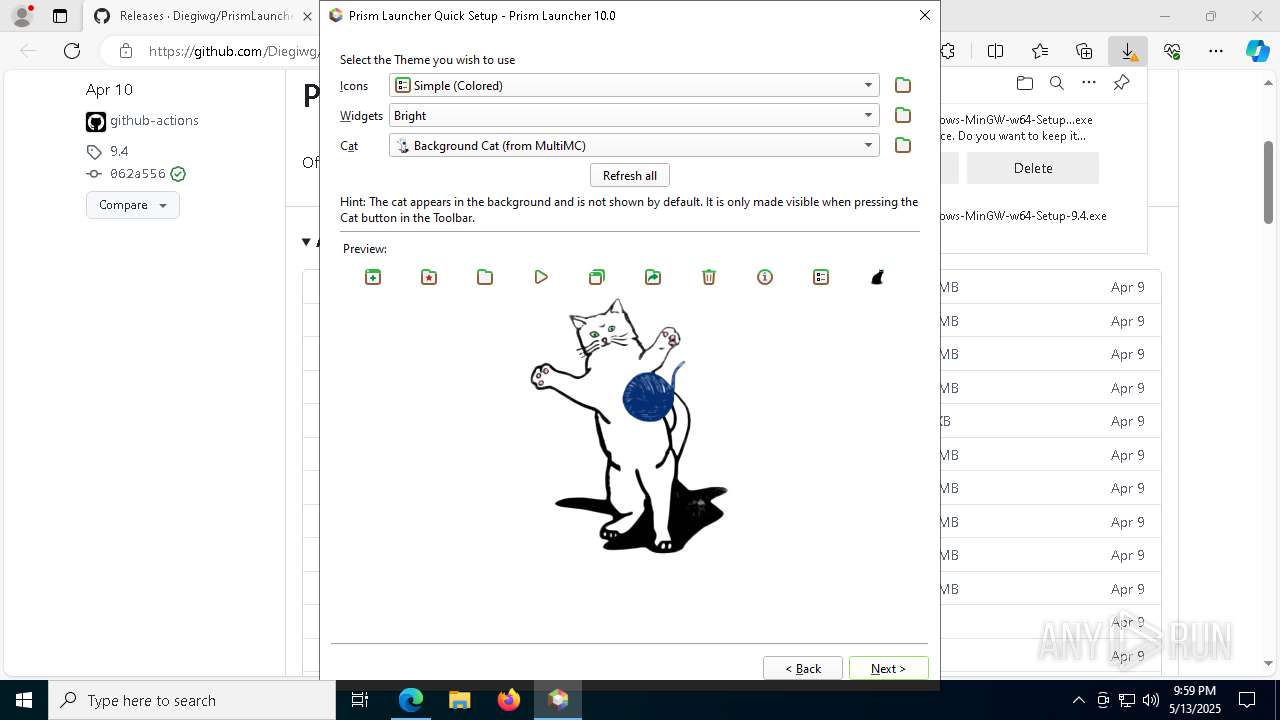Click the 9.4 tag link
1280x720 pixels.
click(x=119, y=151)
